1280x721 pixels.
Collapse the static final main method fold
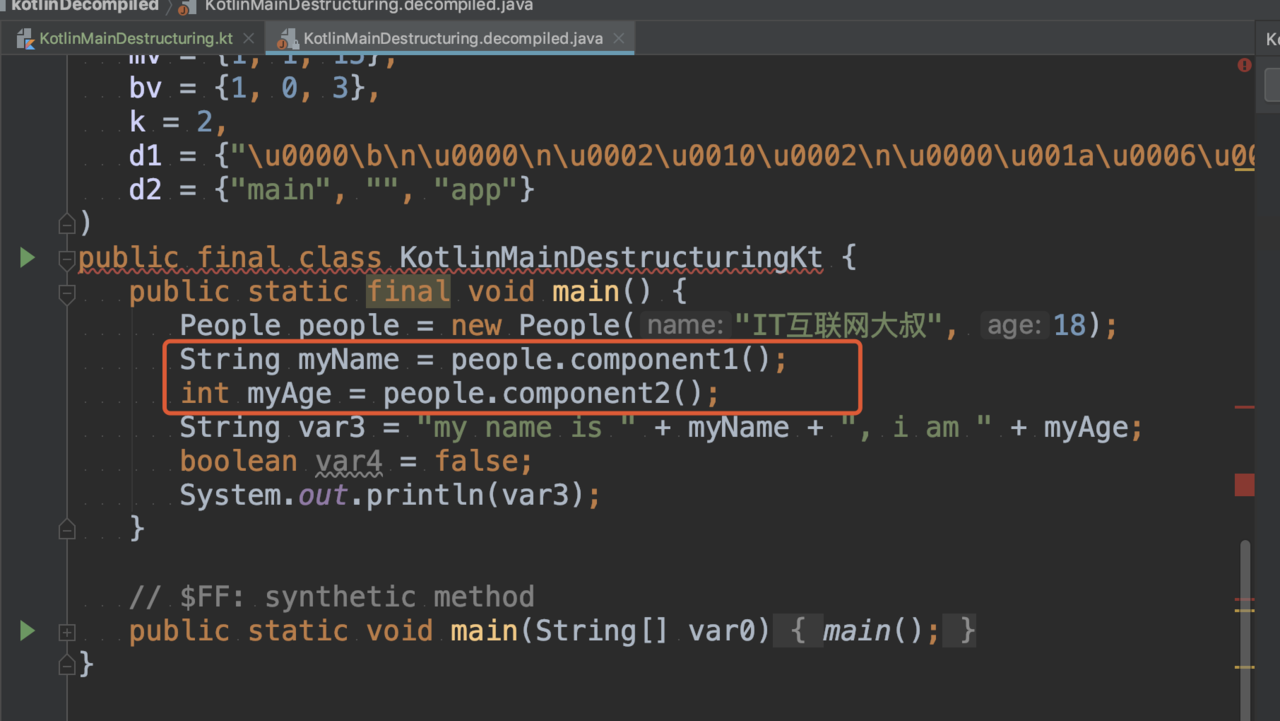pos(67,294)
